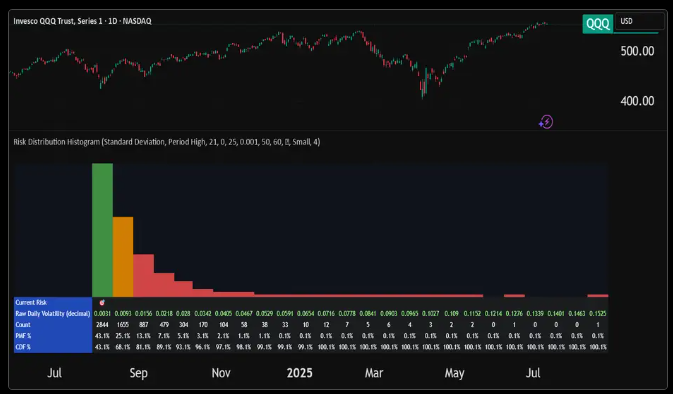The height and width of the screenshot is (394, 673).
Task: Select volatility value 0.0467
Action: [244, 314]
